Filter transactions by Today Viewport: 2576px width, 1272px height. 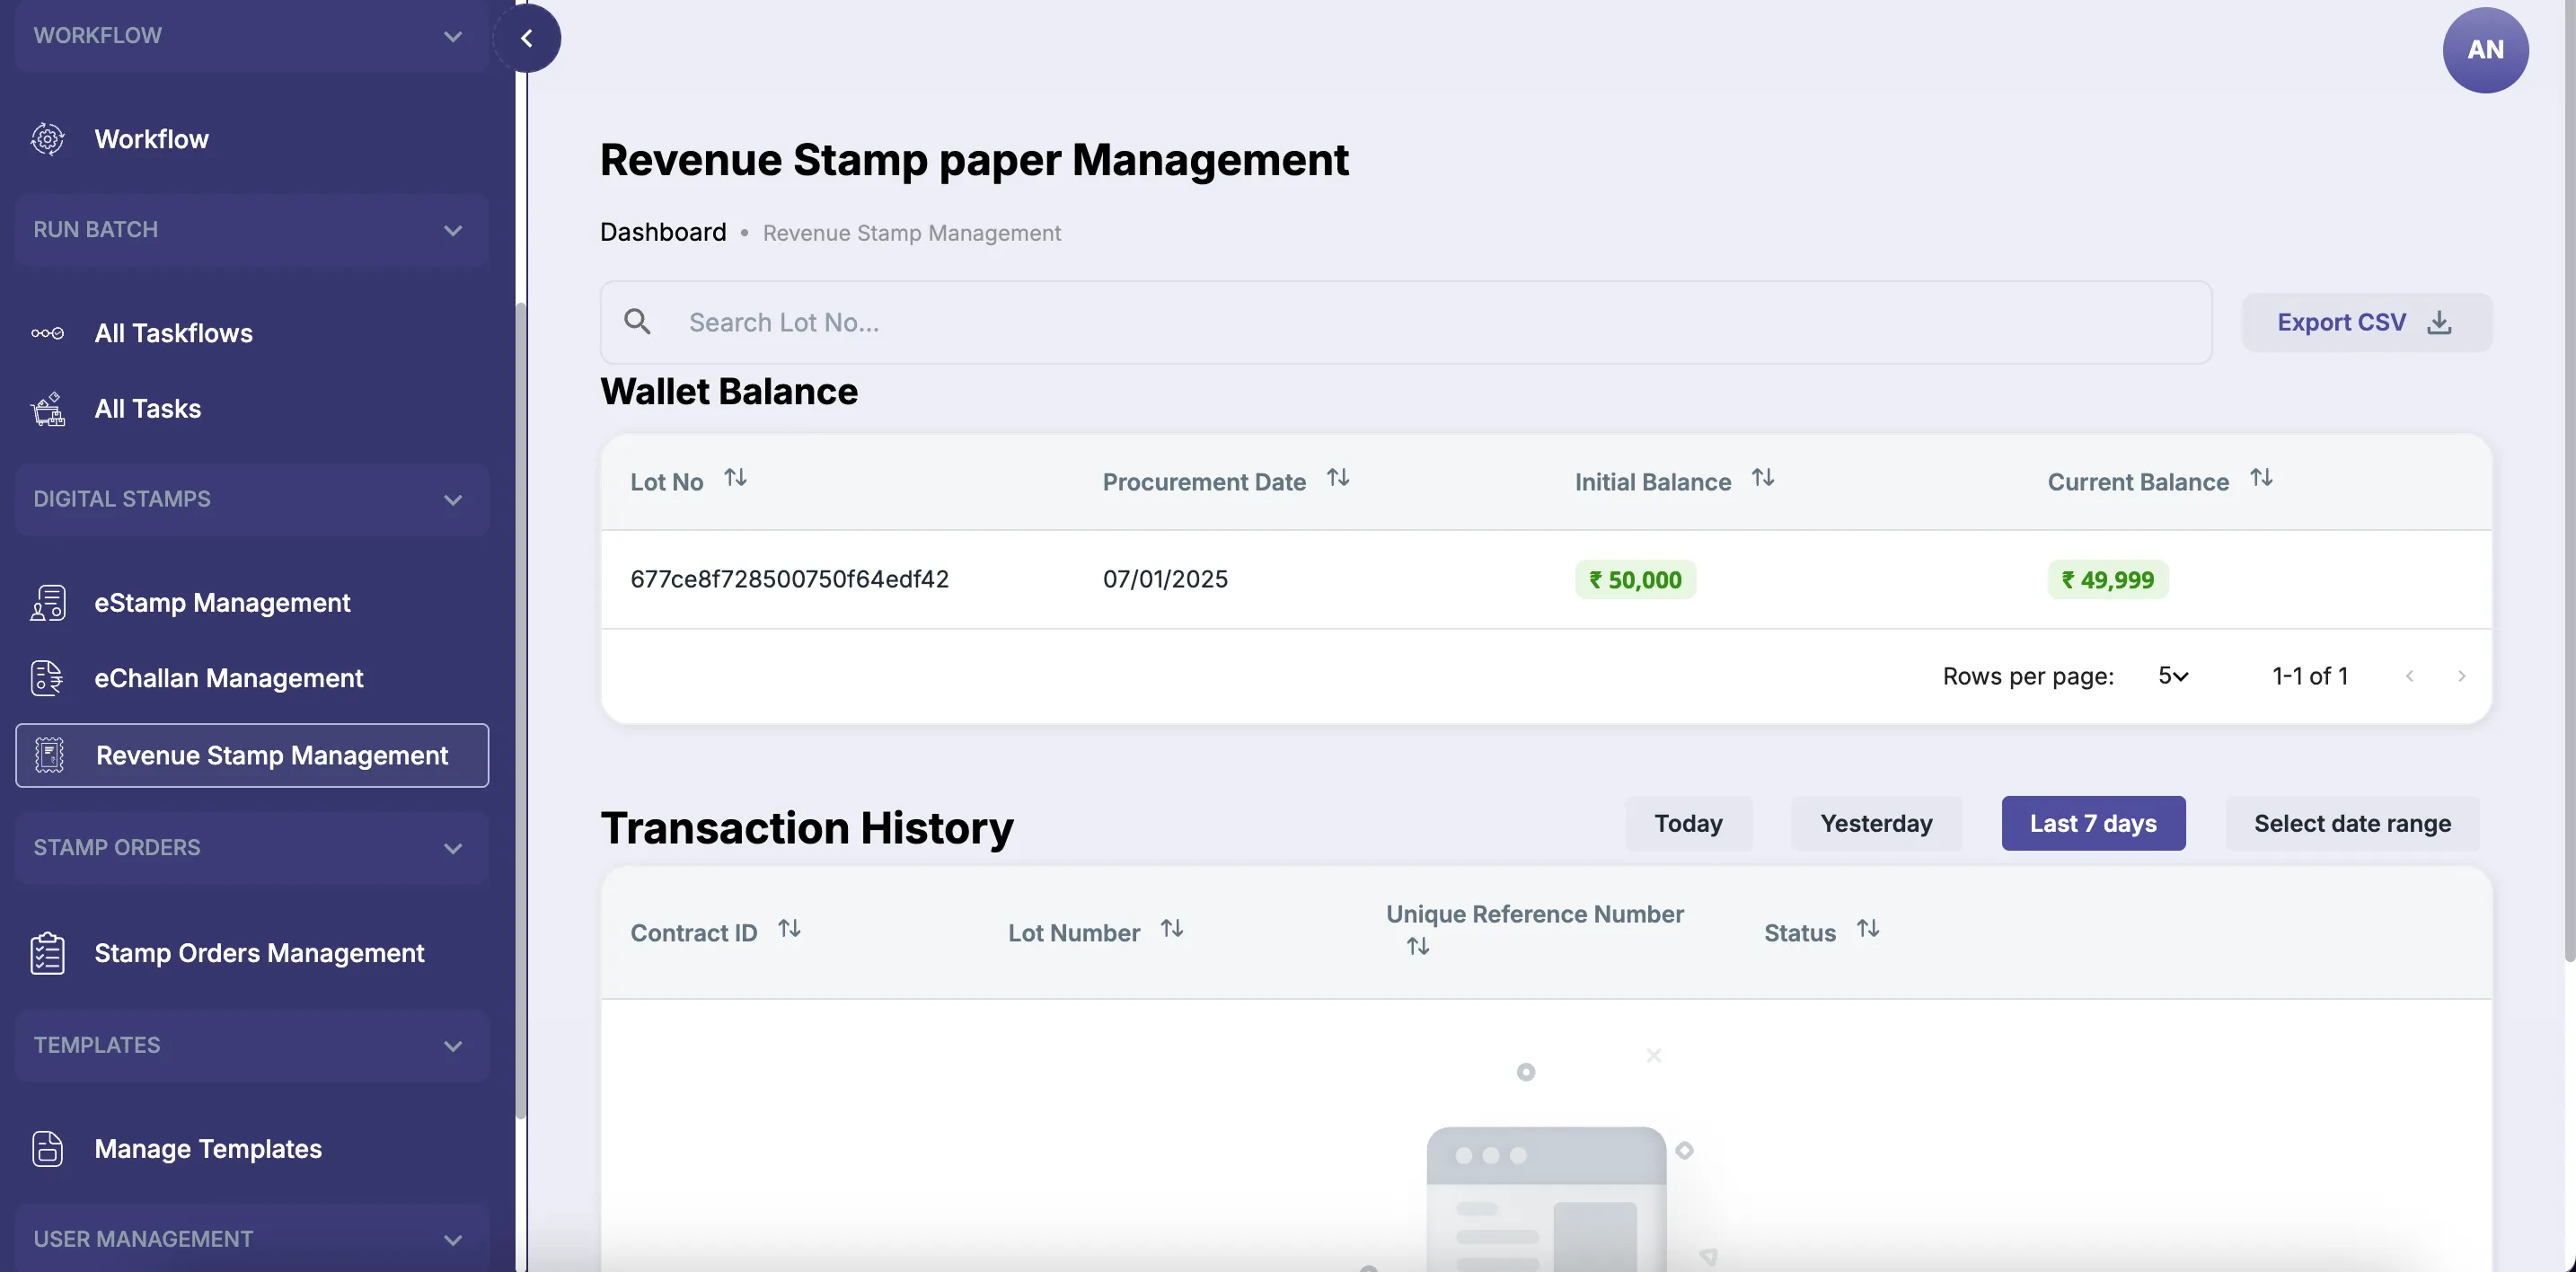(x=1688, y=824)
